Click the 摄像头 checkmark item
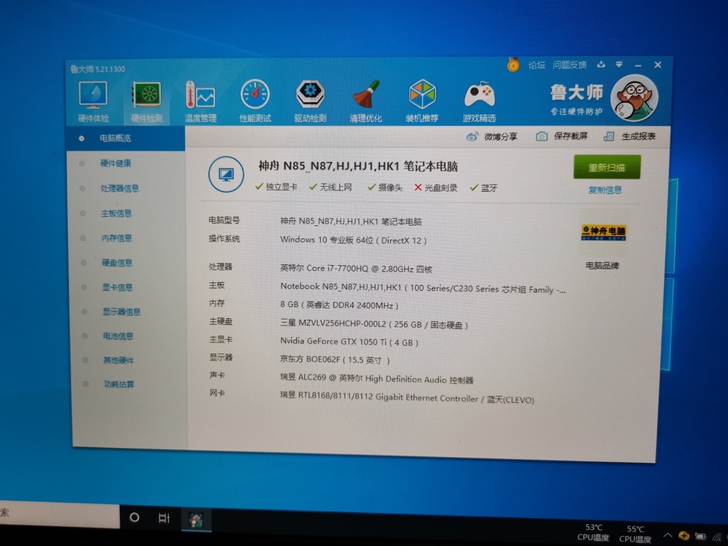The height and width of the screenshot is (546, 728). coord(385,187)
